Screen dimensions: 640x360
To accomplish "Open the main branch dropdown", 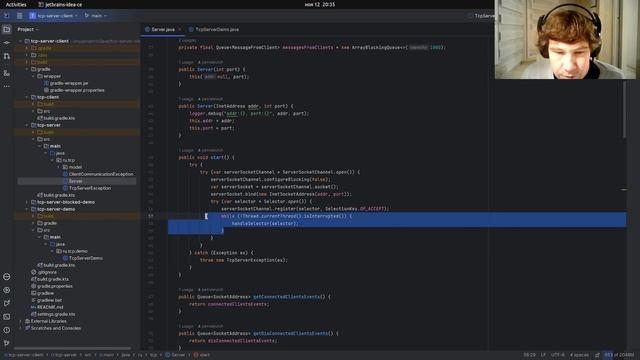I will (x=96, y=16).
